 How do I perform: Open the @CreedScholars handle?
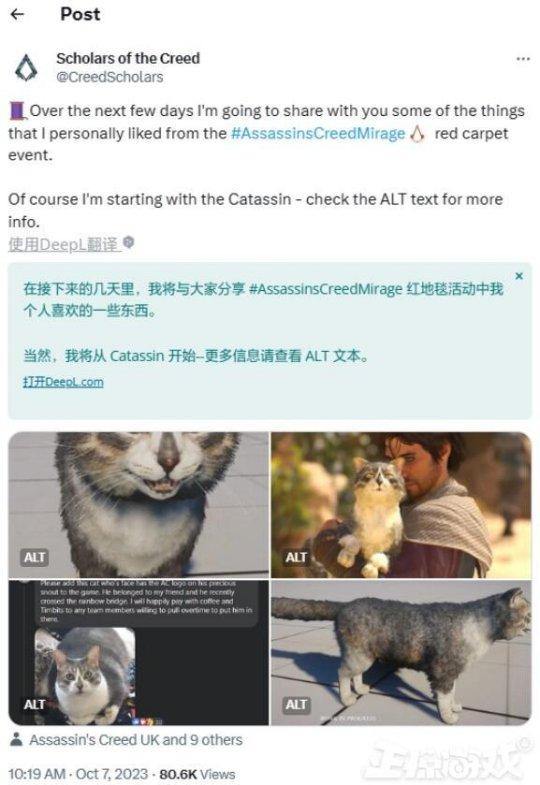pos(110,77)
